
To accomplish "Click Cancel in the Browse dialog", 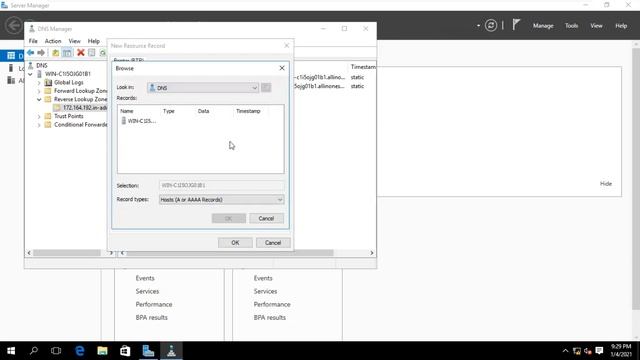I will tap(266, 218).
